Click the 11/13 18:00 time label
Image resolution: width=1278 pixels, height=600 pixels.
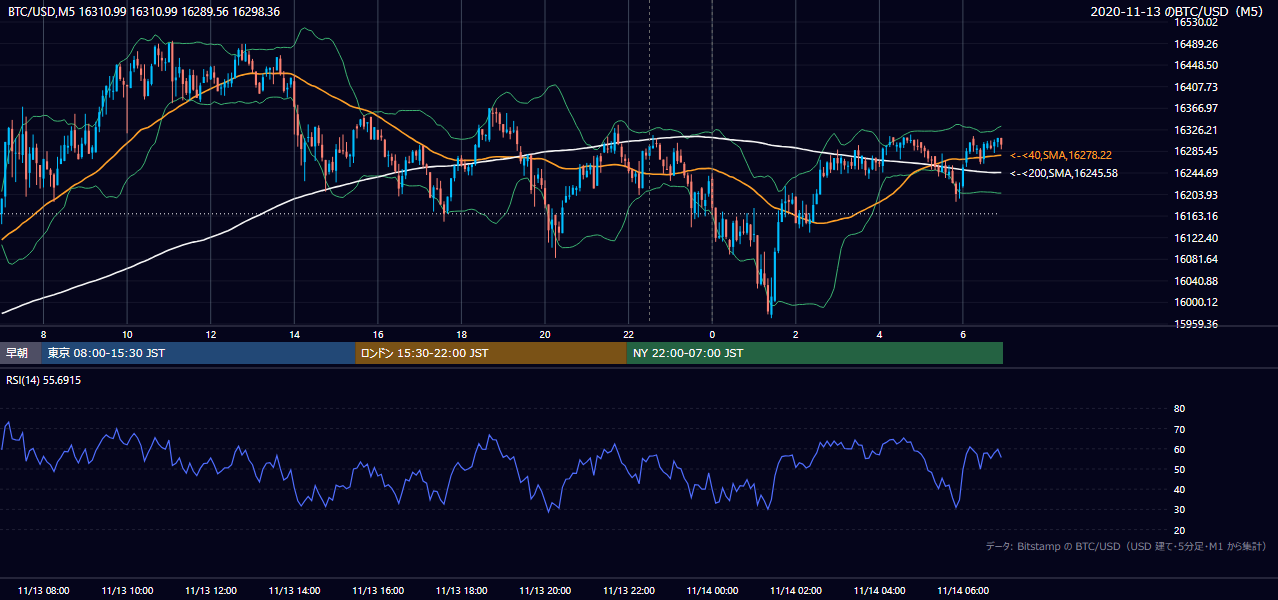coord(461,591)
